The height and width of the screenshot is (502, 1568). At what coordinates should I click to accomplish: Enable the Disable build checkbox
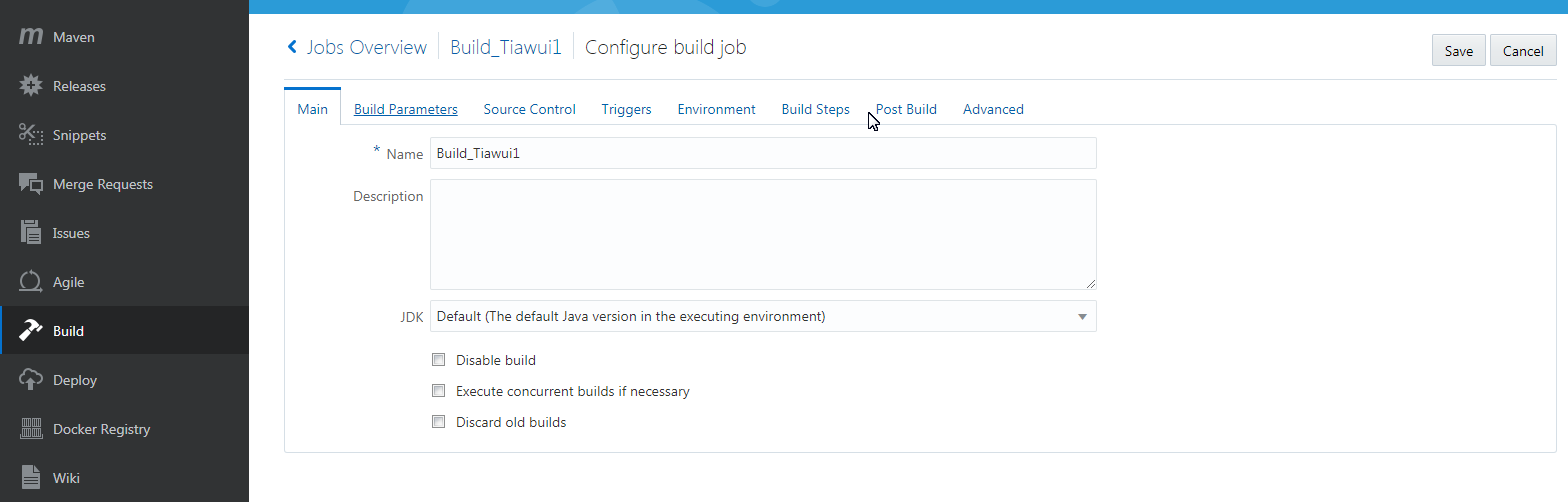coord(438,360)
